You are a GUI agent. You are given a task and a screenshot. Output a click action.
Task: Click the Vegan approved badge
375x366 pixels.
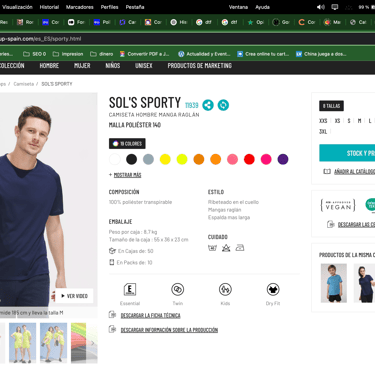pyautogui.click(x=338, y=205)
